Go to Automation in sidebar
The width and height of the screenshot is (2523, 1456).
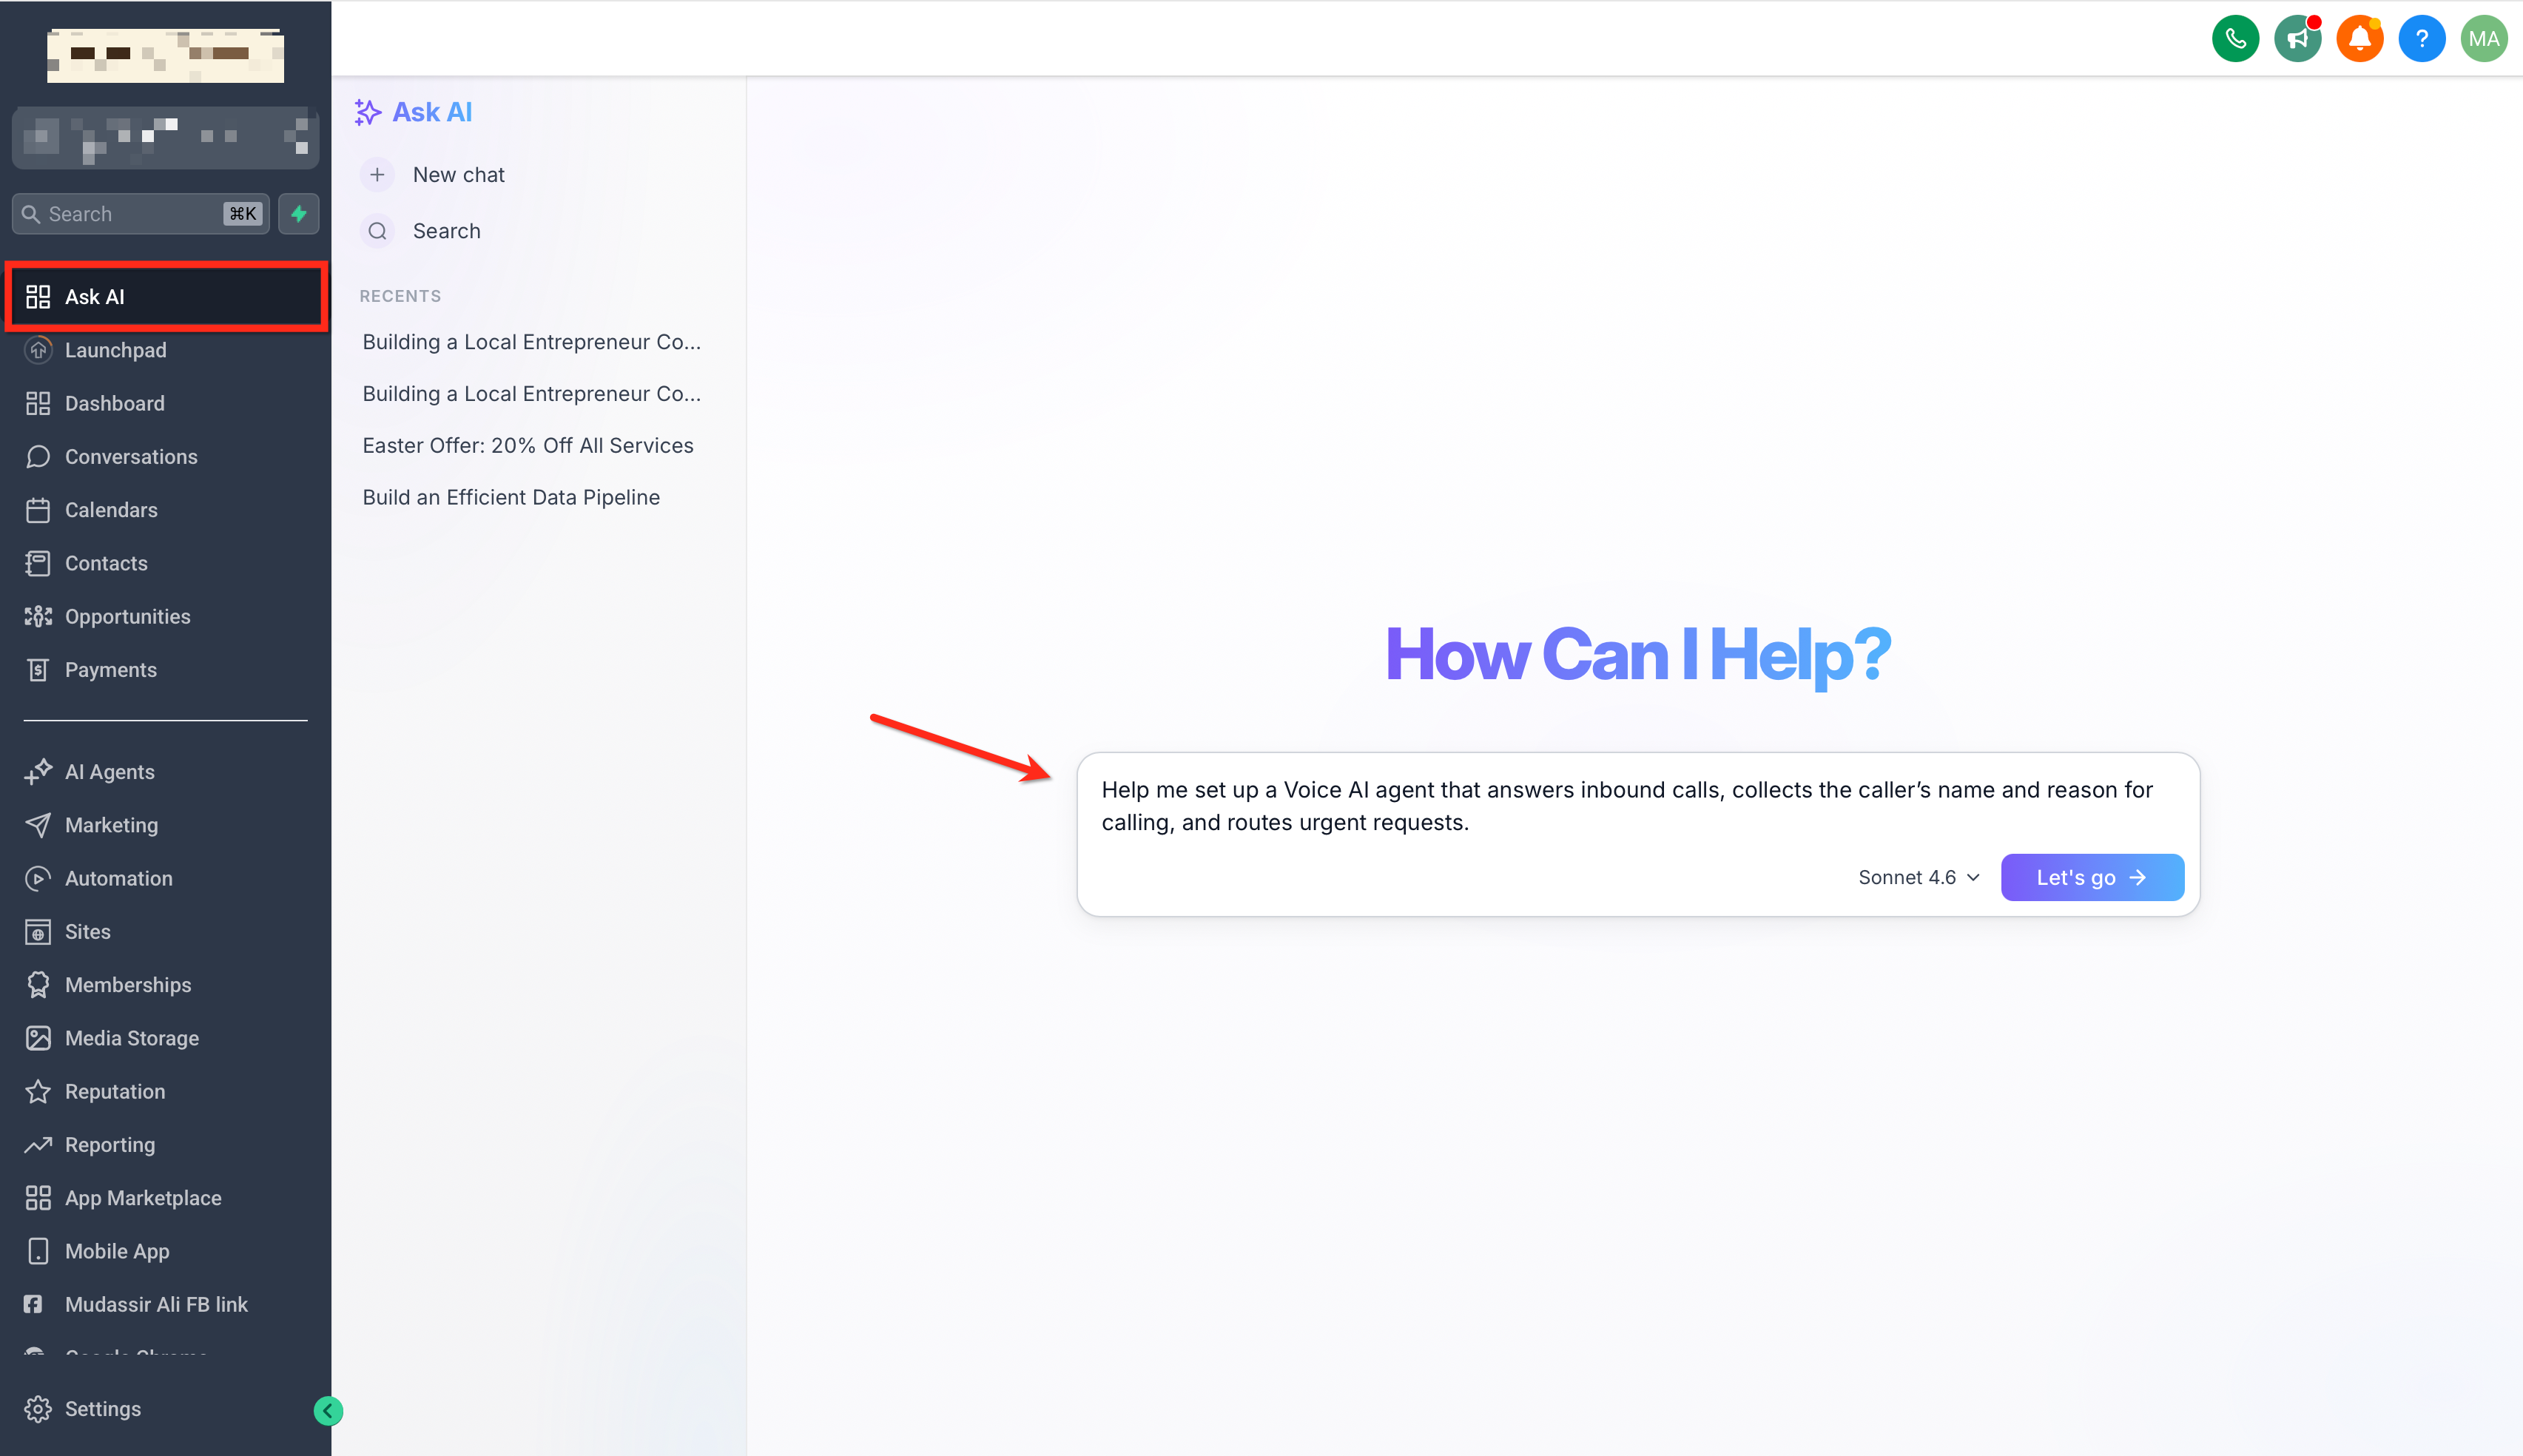(118, 878)
